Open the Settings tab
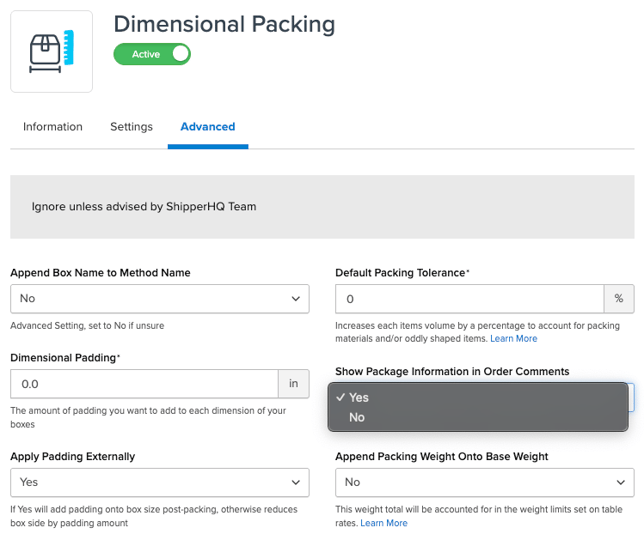The width and height of the screenshot is (644, 546). (x=131, y=127)
